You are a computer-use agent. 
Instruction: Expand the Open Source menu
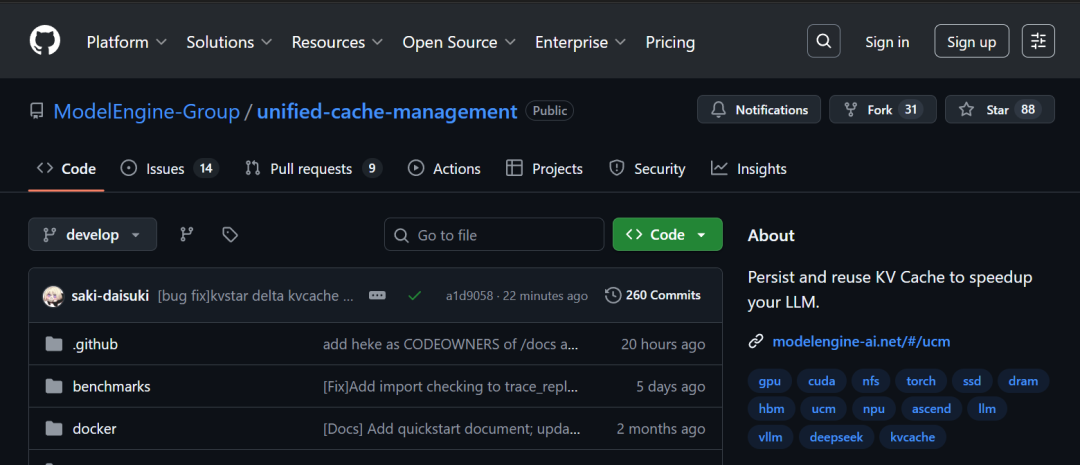(x=459, y=42)
